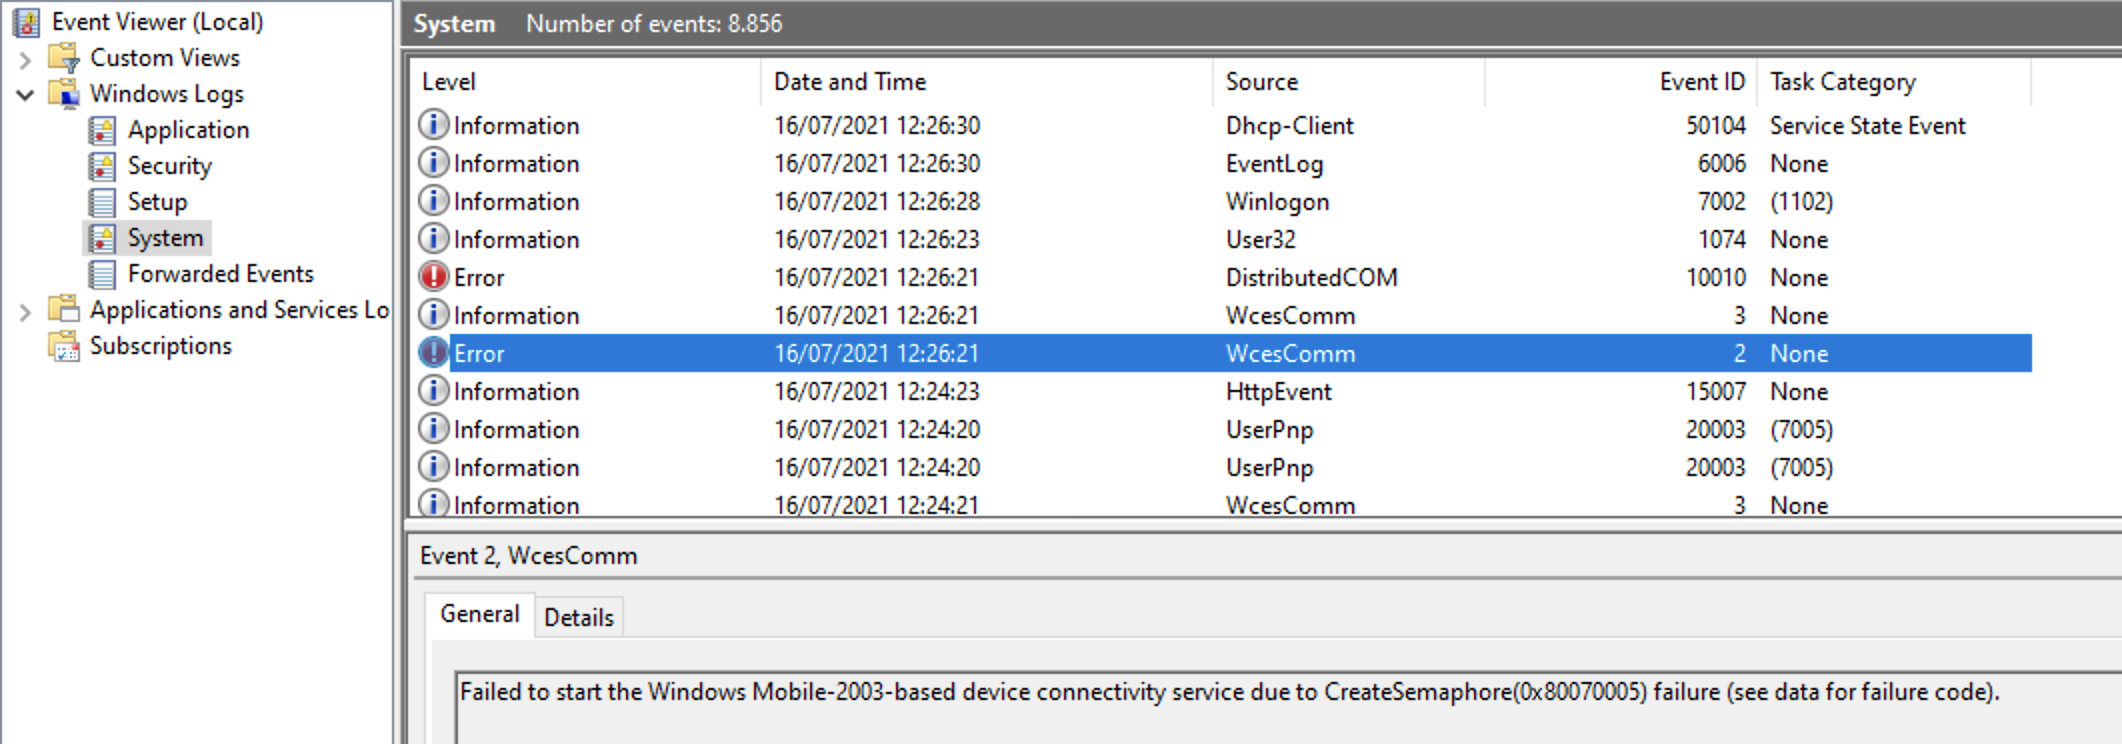Click the info icon on Dhcp-Client row
The width and height of the screenshot is (2122, 744).
(x=433, y=124)
